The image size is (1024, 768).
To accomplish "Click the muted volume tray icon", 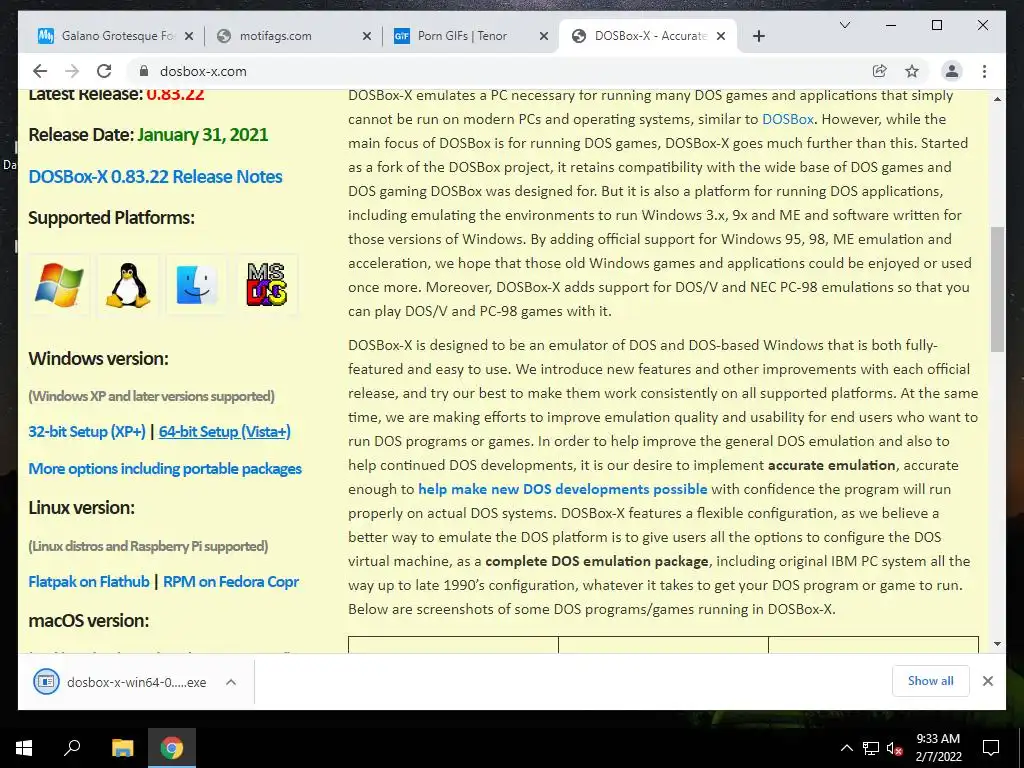I will pos(895,748).
